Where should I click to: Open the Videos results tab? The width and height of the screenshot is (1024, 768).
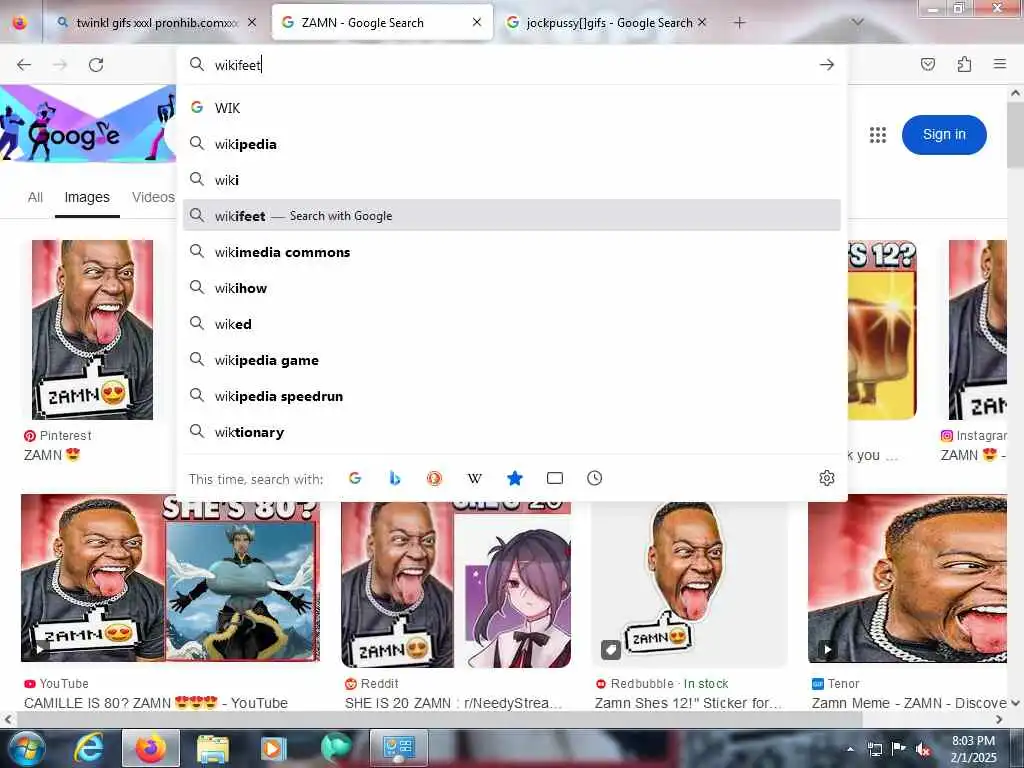[x=153, y=197]
